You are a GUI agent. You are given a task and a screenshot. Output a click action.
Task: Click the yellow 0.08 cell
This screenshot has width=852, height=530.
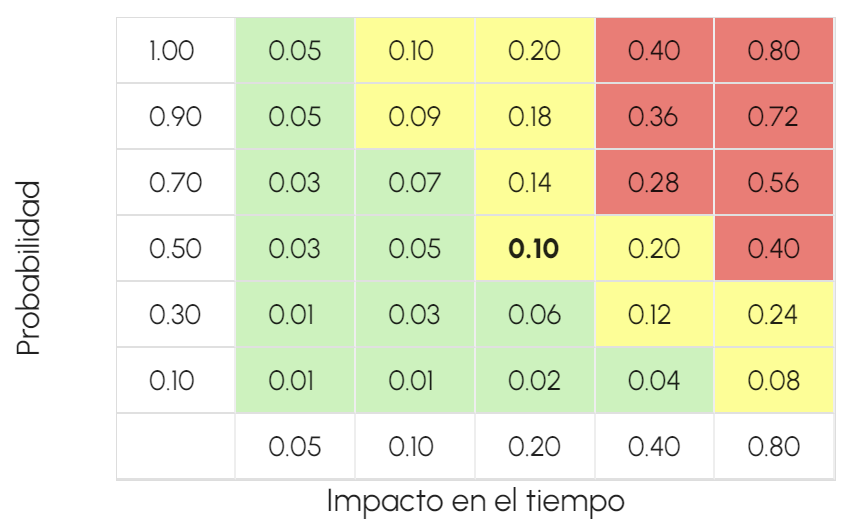[773, 381]
